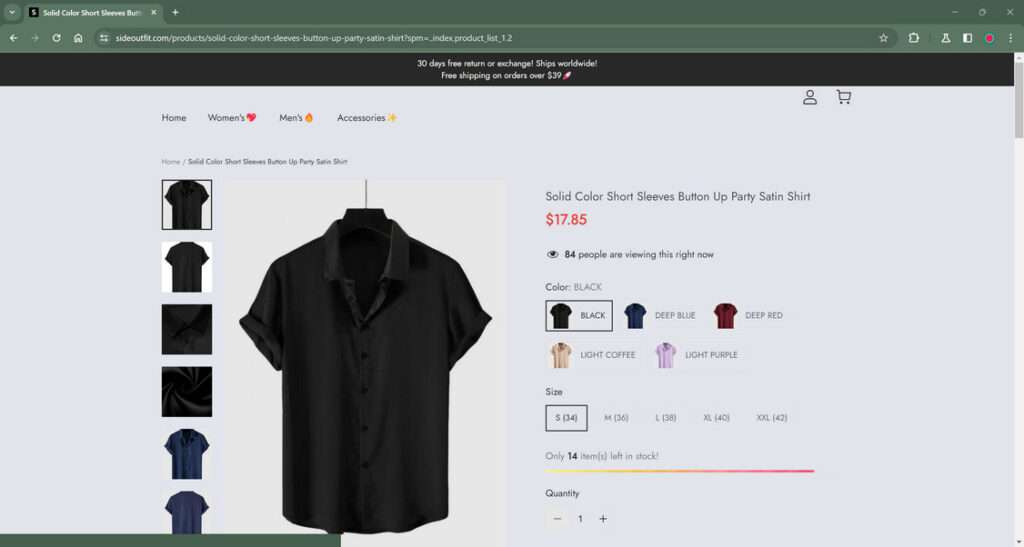Bookmark this page with the star
The height and width of the screenshot is (547, 1024).
884,38
